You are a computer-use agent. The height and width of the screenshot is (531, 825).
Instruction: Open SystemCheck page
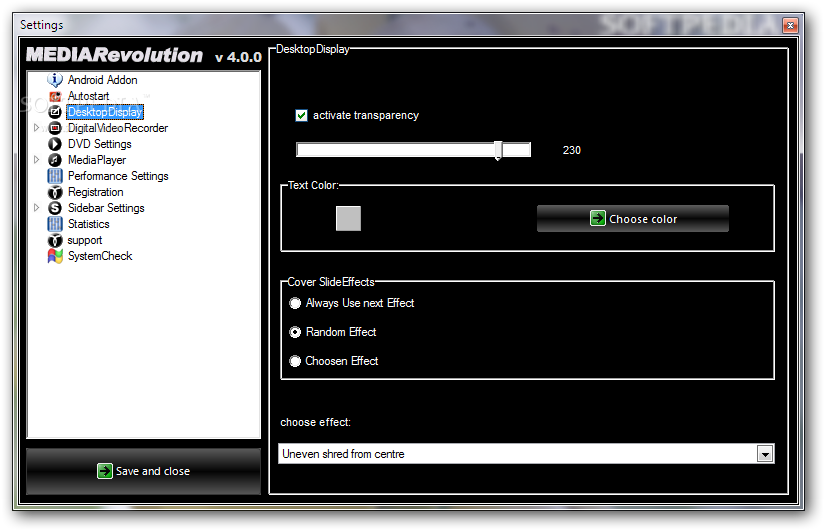click(x=100, y=256)
